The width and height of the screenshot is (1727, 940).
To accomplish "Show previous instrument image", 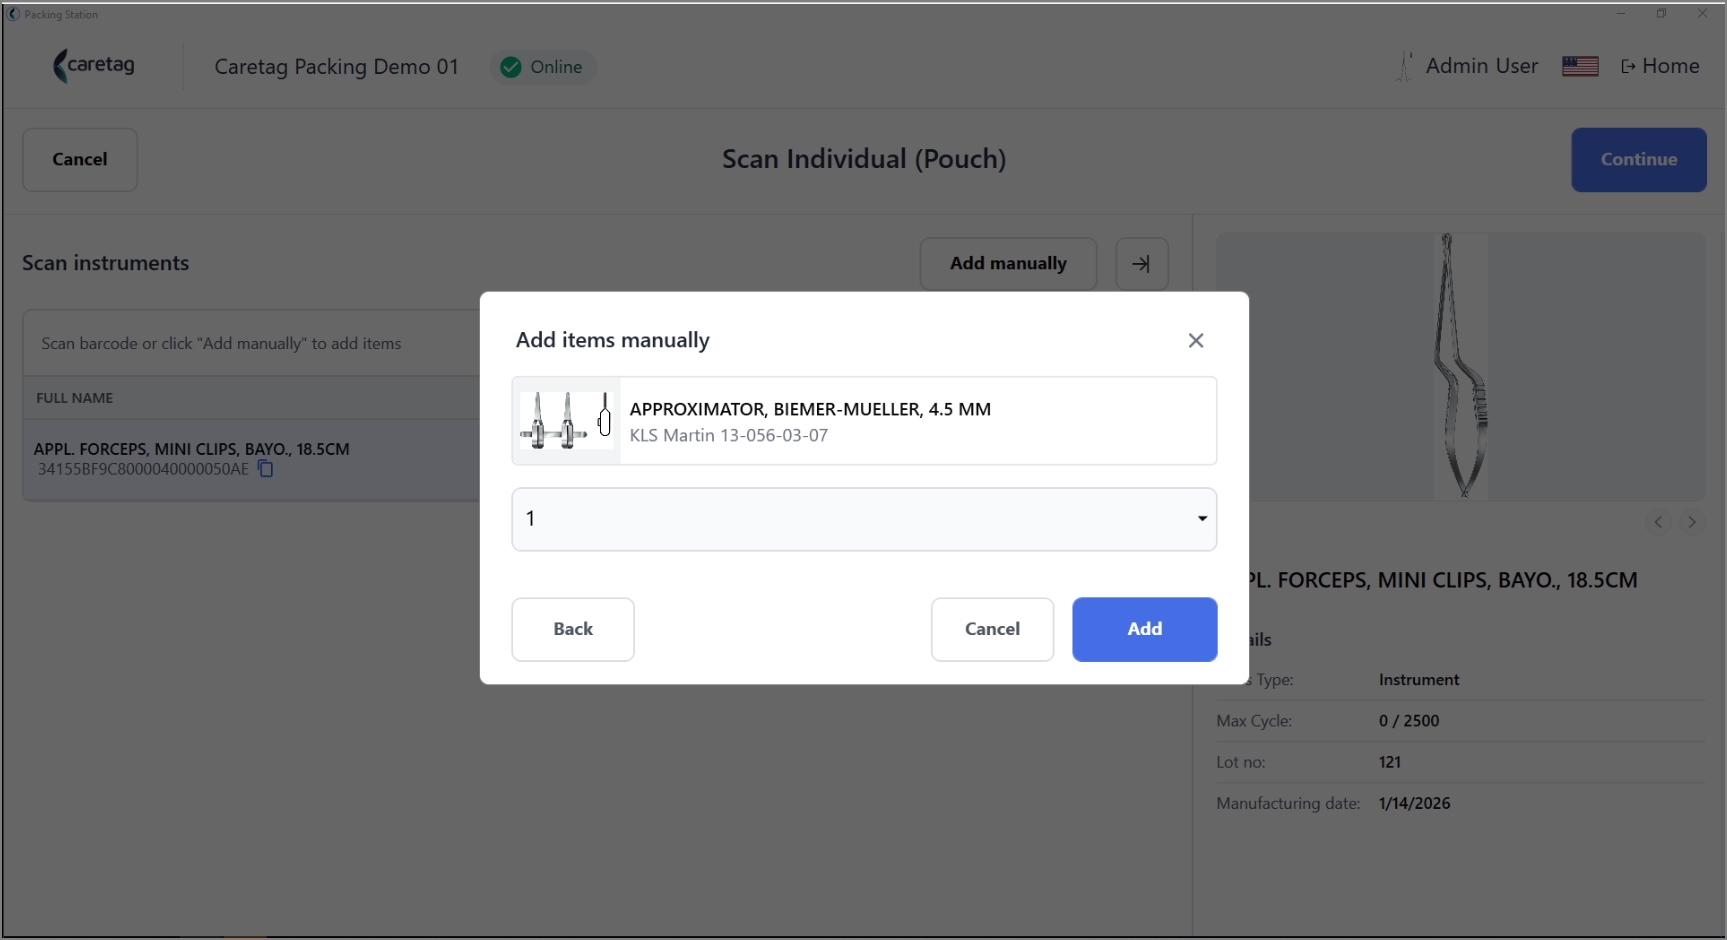I will pos(1658,522).
